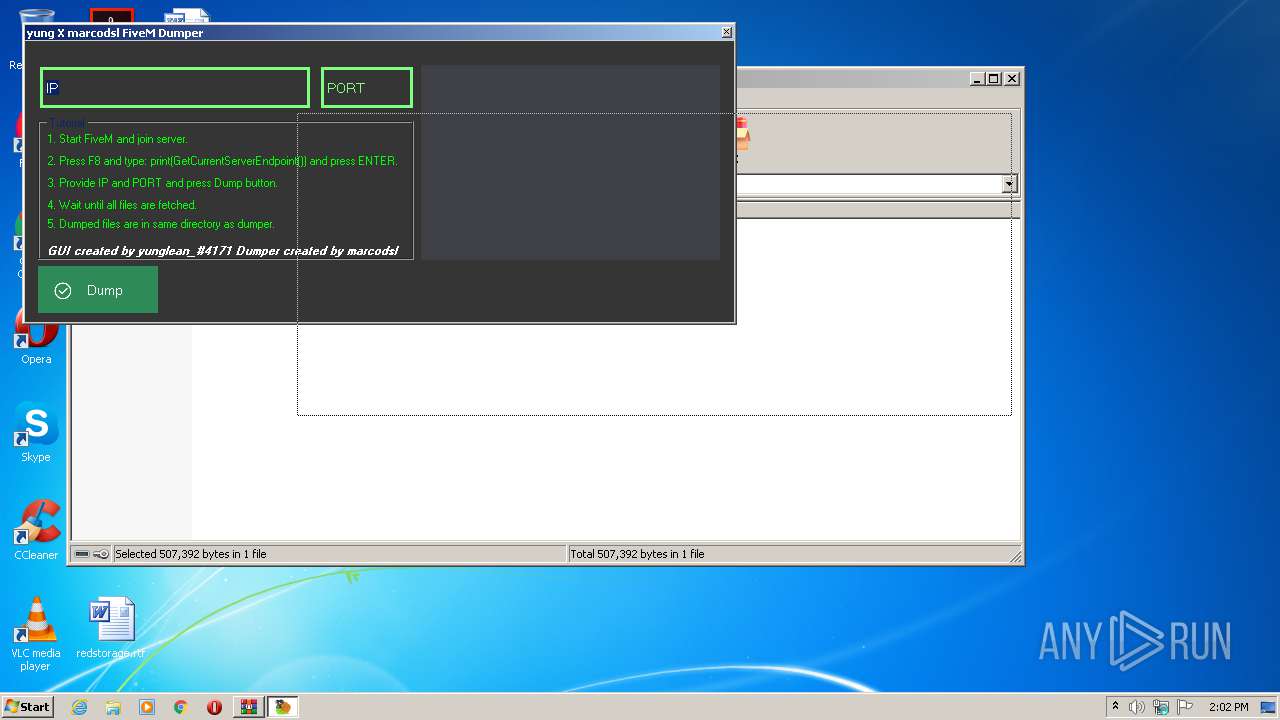Open Windows Explorer folder from taskbar
This screenshot has width=1280, height=720.
click(113, 707)
